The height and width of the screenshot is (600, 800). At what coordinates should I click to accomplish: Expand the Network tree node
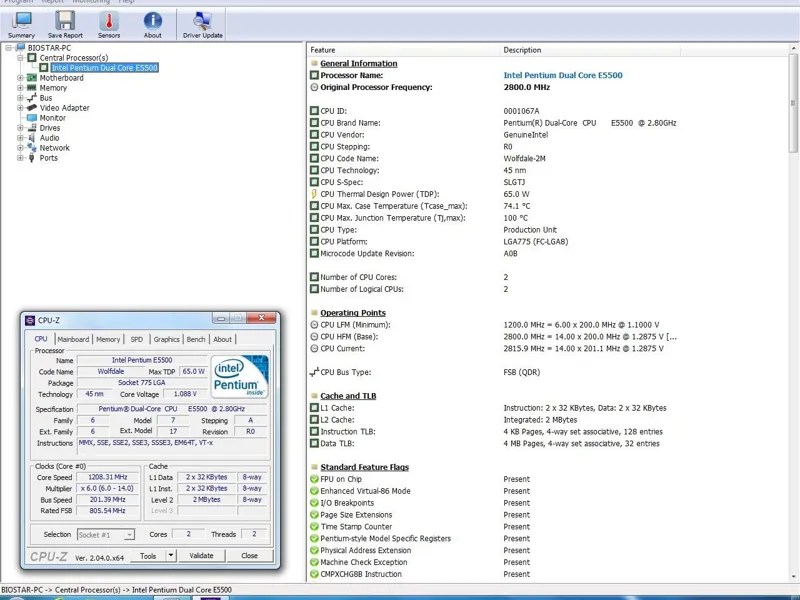20,148
